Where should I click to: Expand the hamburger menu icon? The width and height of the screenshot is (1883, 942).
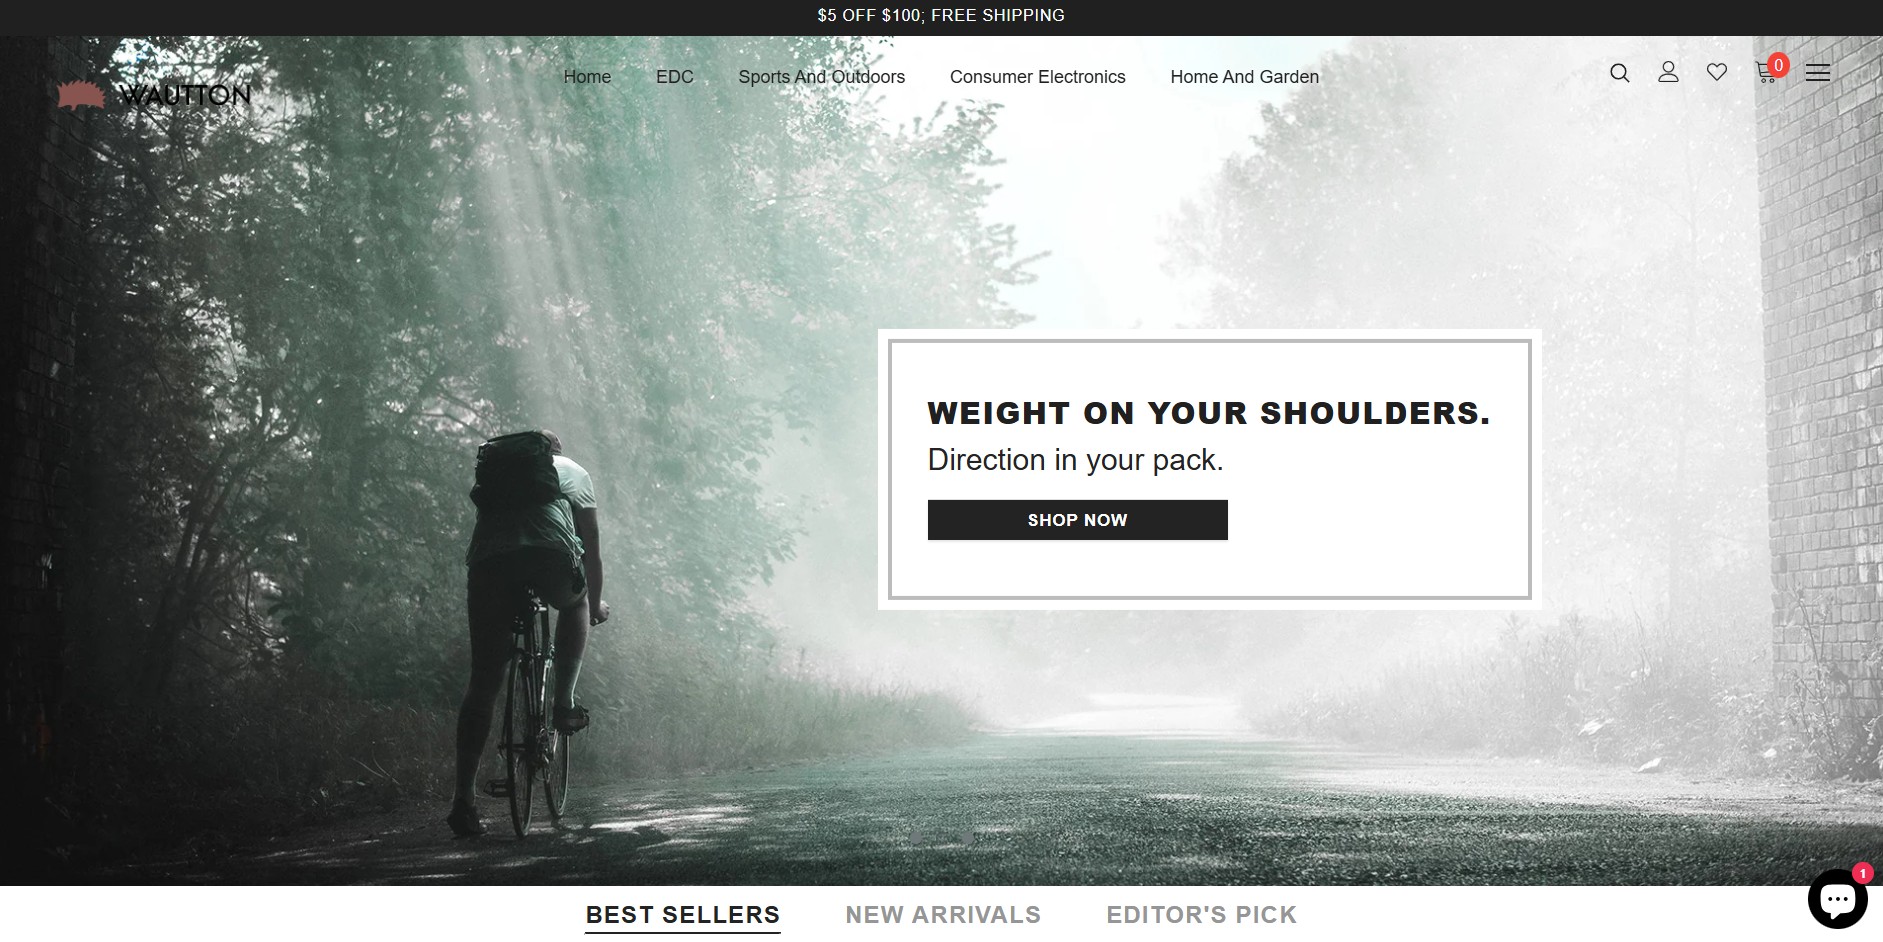pyautogui.click(x=1818, y=72)
